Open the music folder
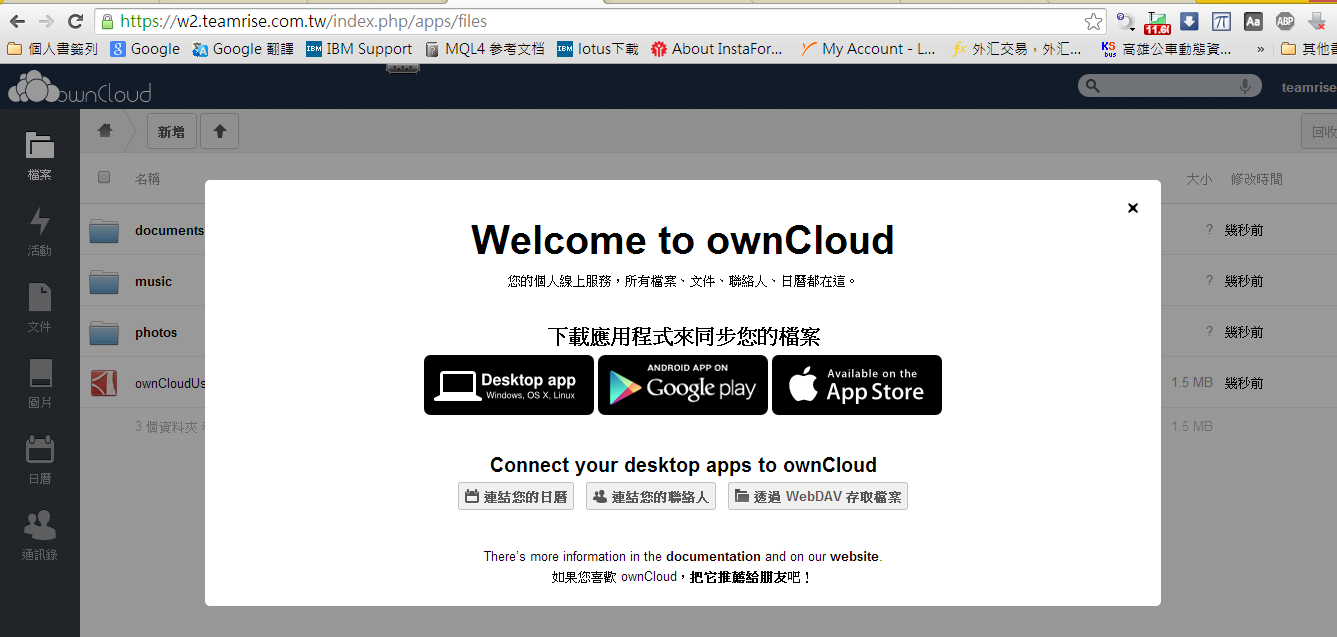The image size is (1337, 637). pyautogui.click(x=153, y=281)
